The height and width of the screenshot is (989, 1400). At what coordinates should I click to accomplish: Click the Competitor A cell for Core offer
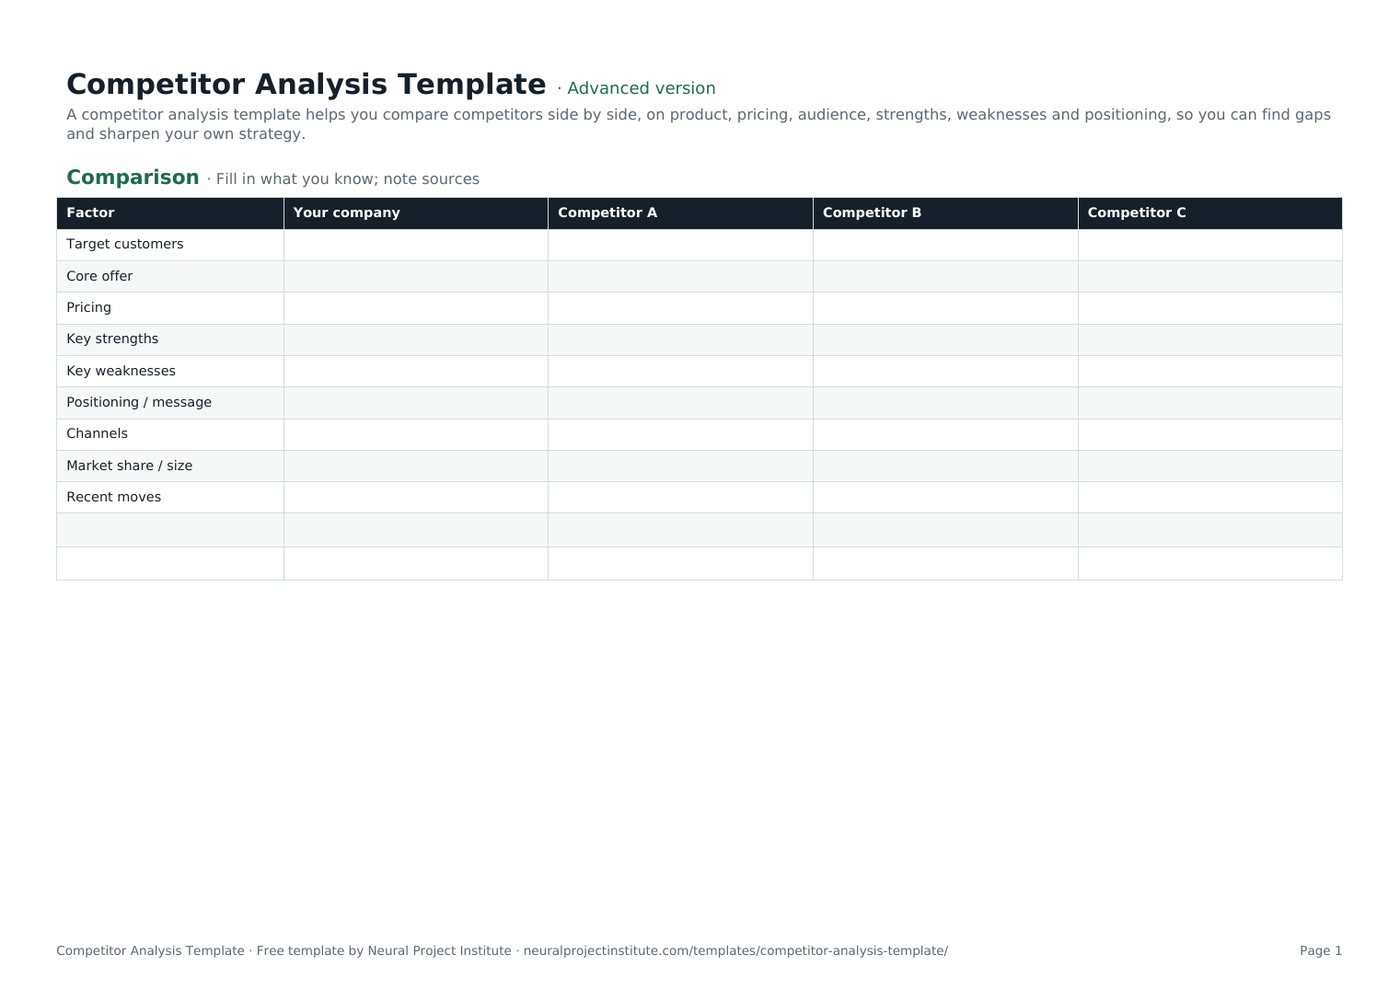[680, 276]
